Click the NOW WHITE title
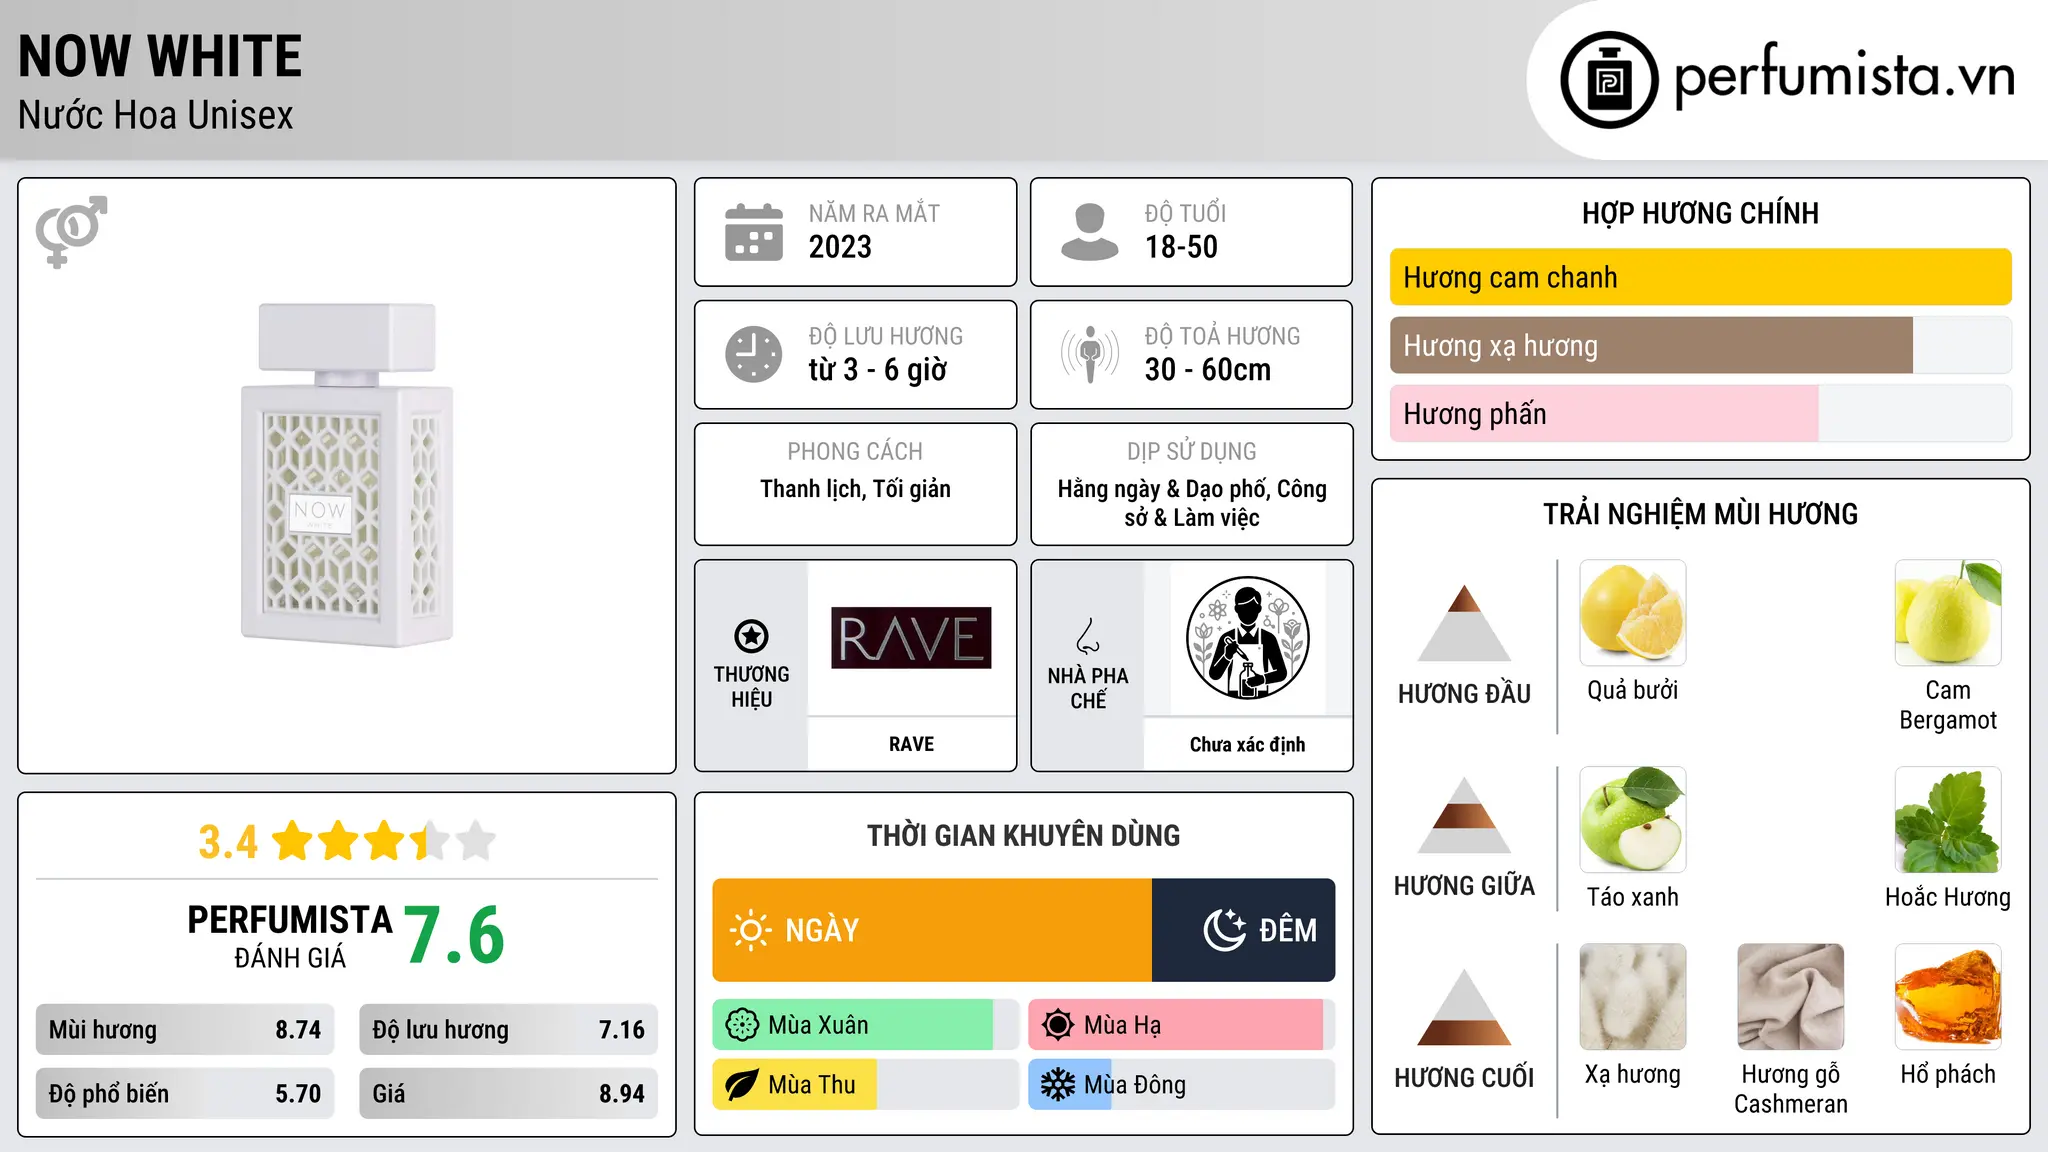The height and width of the screenshot is (1152, 2048). tap(160, 57)
